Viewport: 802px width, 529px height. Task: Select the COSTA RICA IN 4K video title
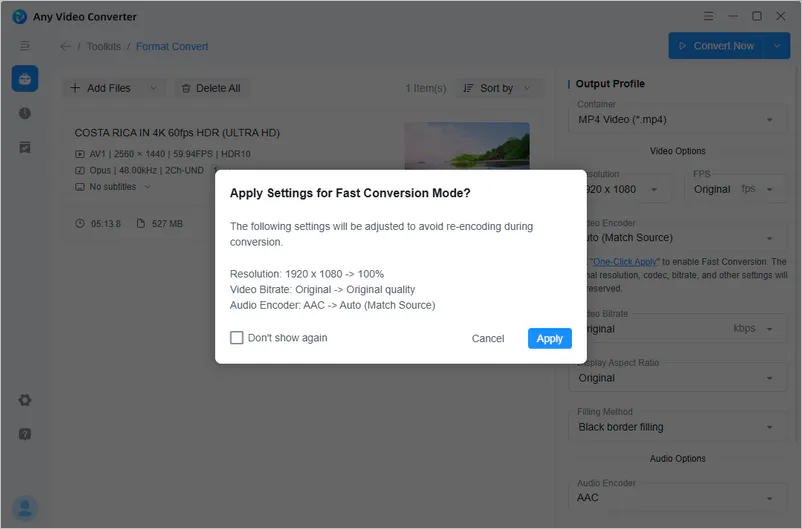point(177,133)
